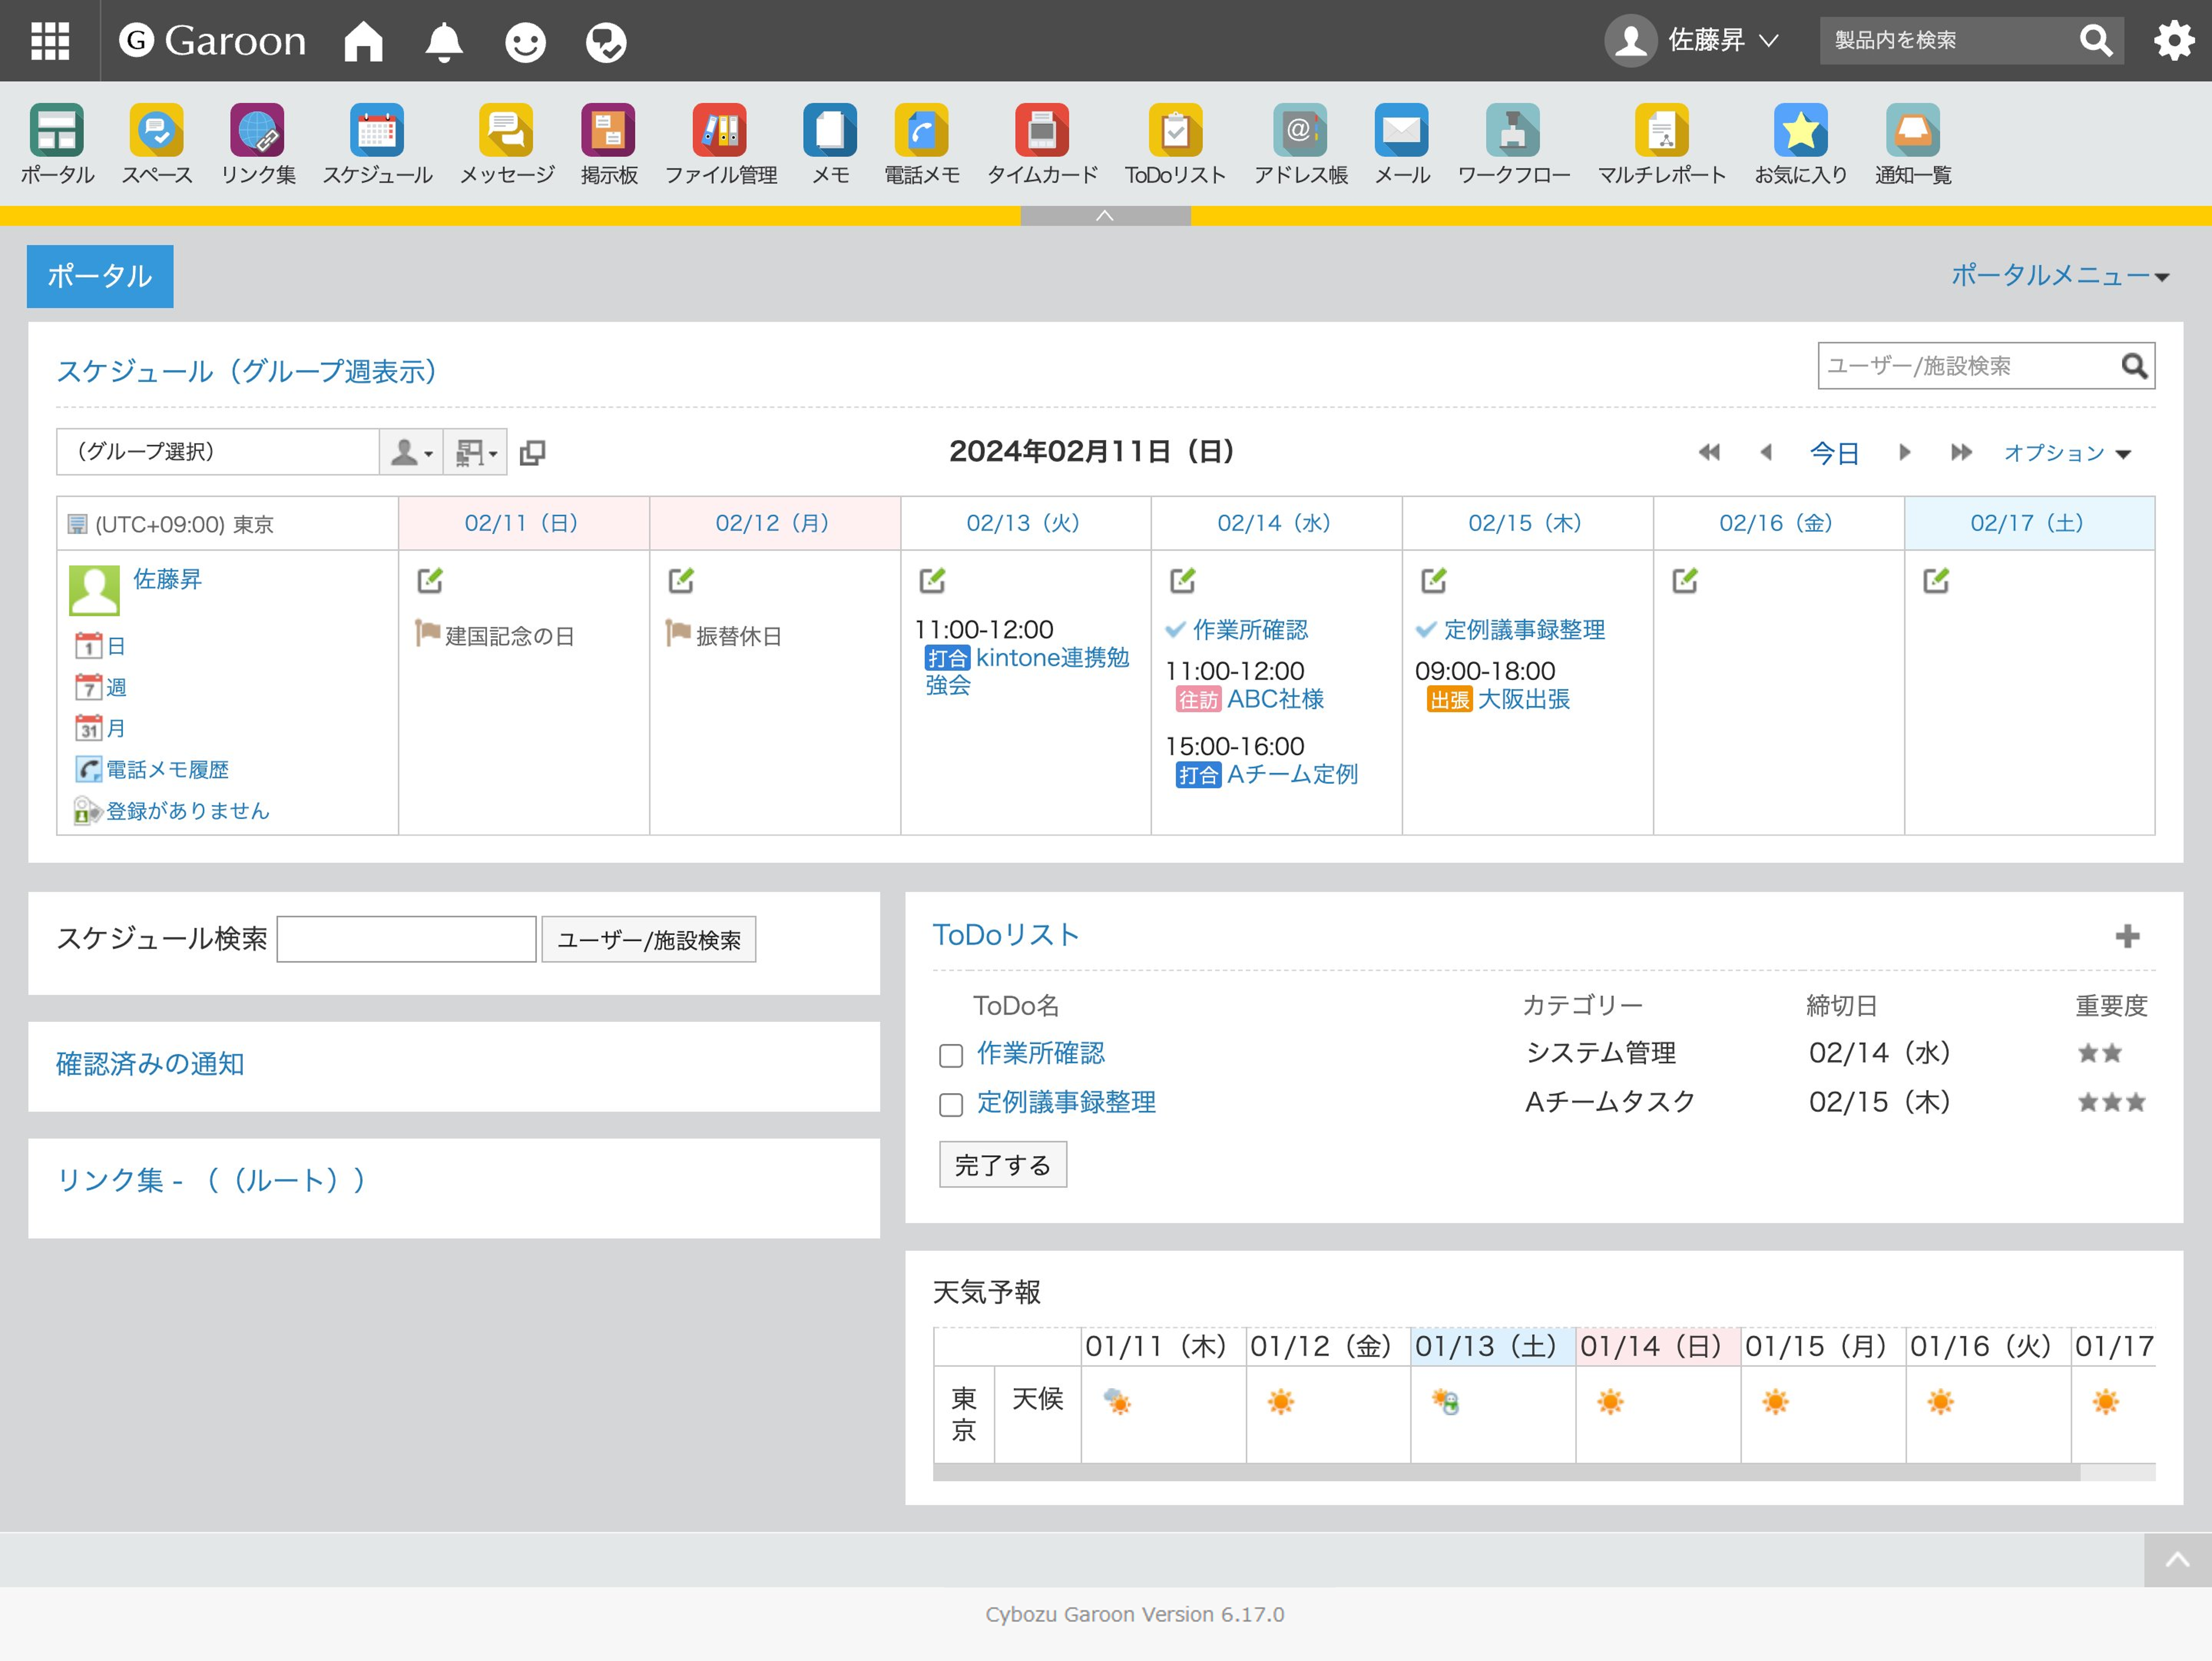Open the heart-check favorites icon in header

point(606,42)
